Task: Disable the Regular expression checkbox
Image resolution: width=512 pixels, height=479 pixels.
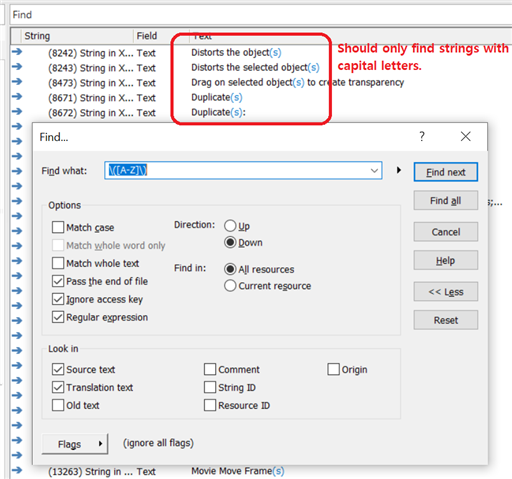Action: [x=58, y=317]
